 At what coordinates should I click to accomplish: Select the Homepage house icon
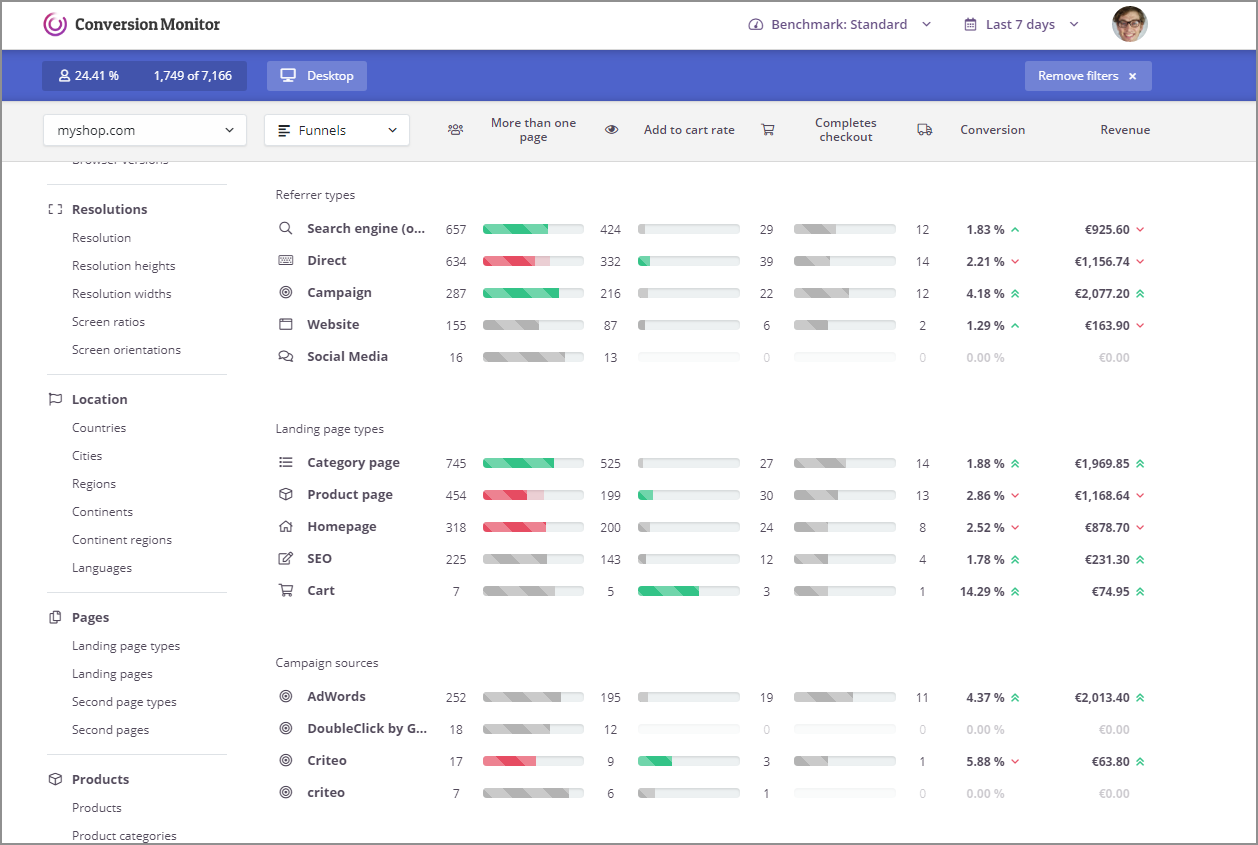click(285, 526)
